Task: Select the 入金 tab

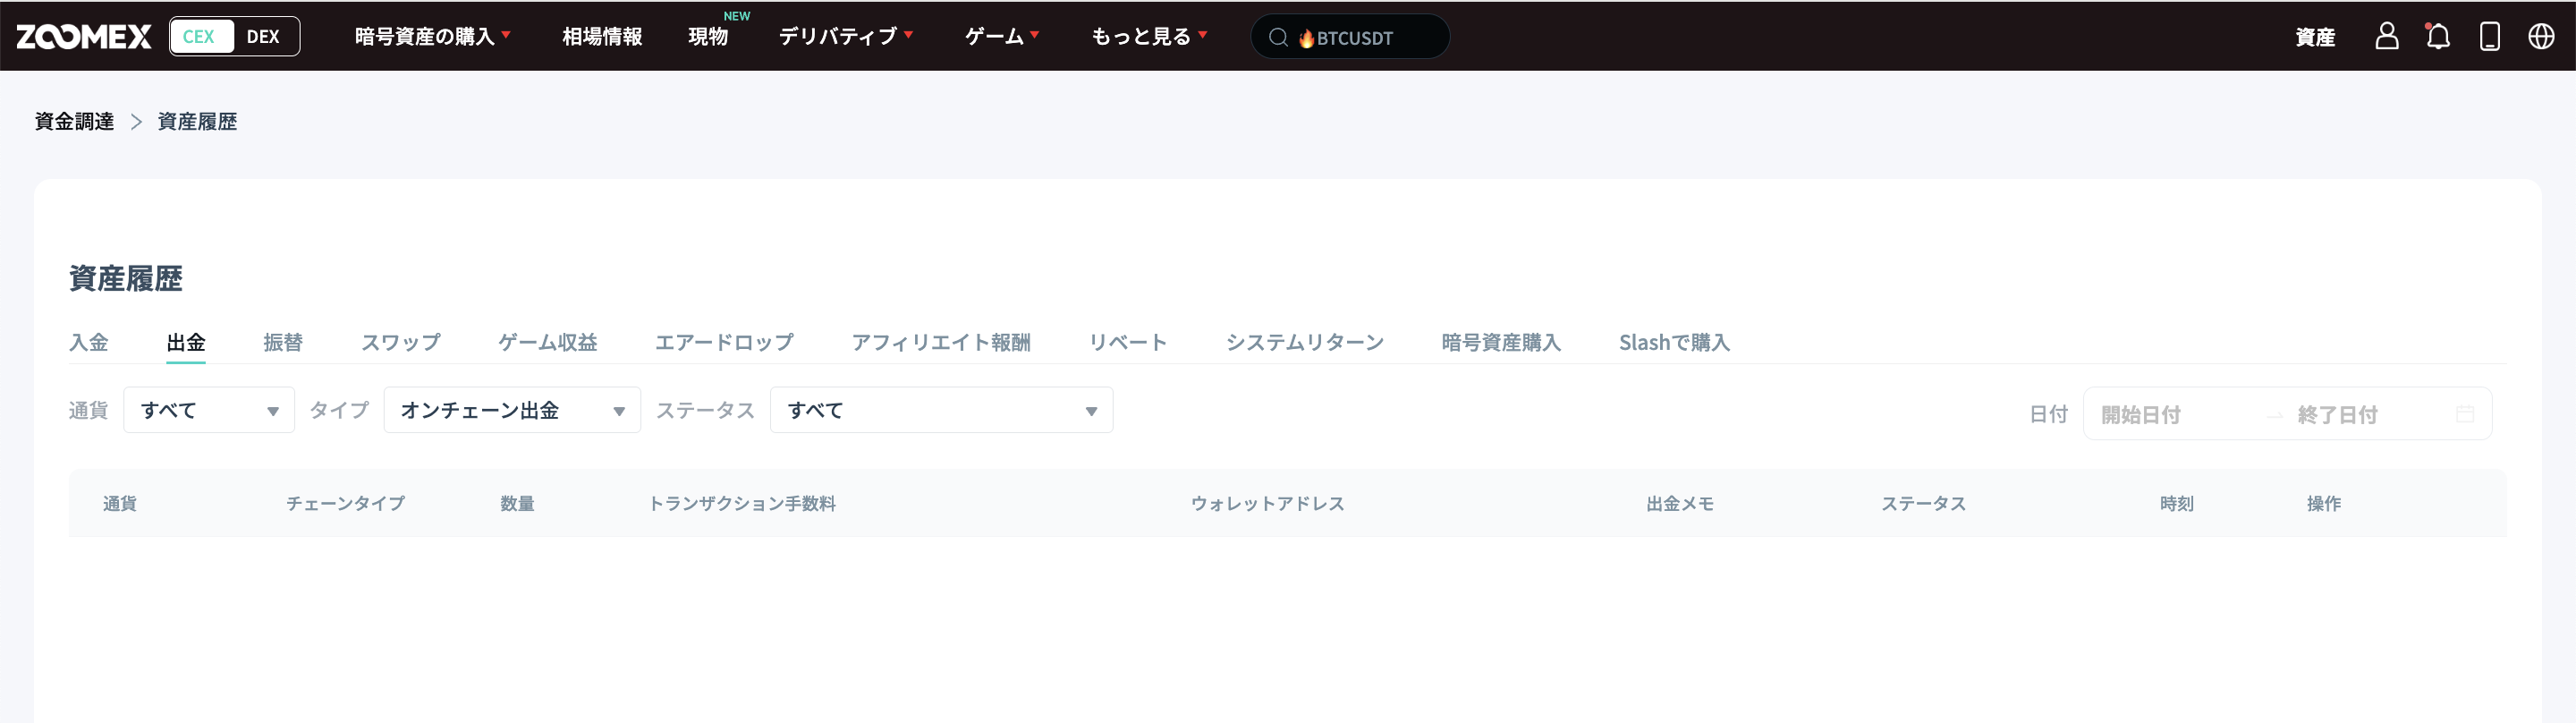Action: [x=88, y=342]
